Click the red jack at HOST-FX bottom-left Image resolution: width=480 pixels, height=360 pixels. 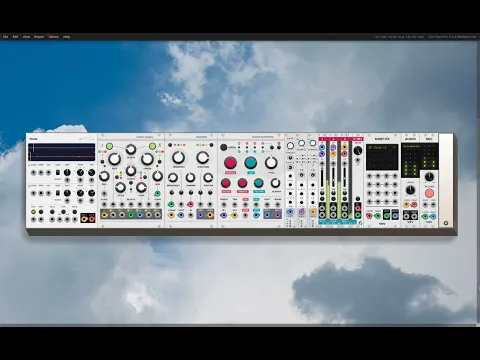[x=369, y=216]
